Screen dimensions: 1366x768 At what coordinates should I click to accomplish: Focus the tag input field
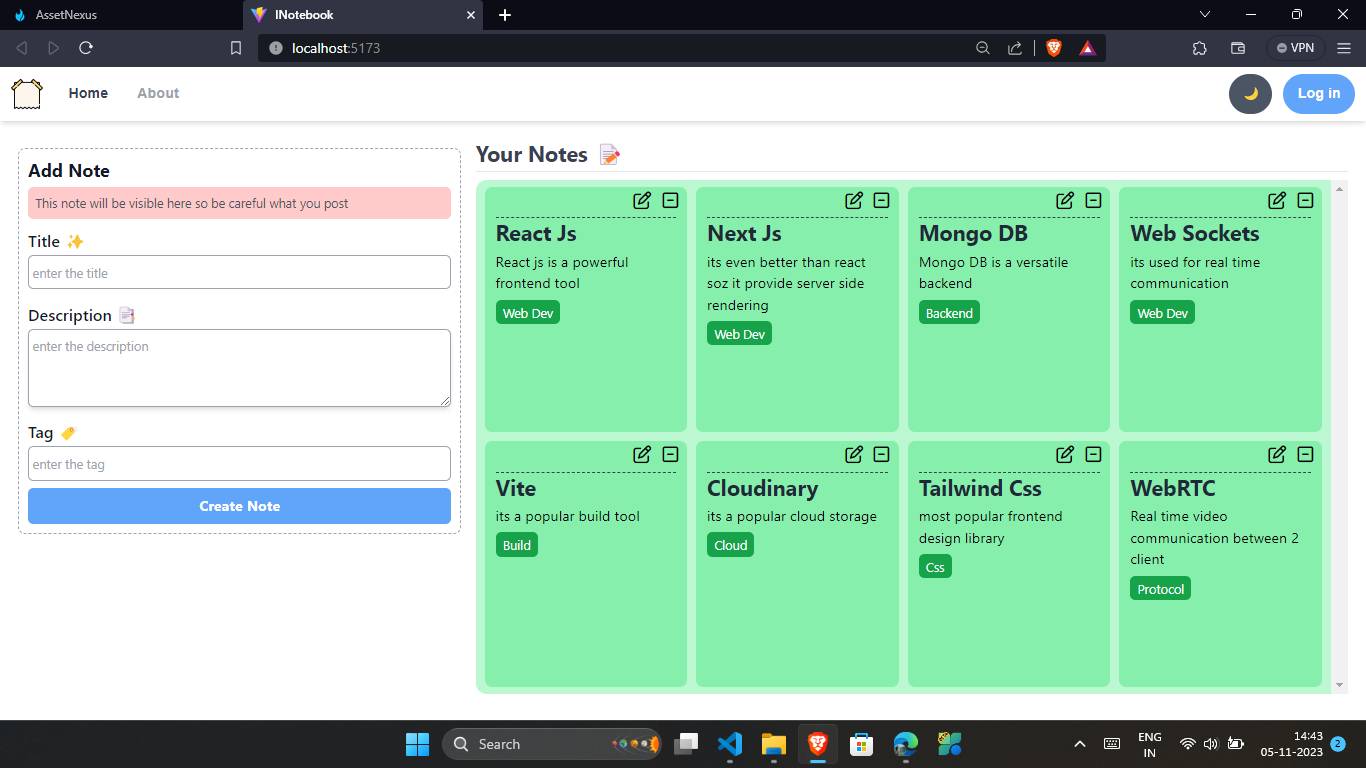(x=239, y=463)
